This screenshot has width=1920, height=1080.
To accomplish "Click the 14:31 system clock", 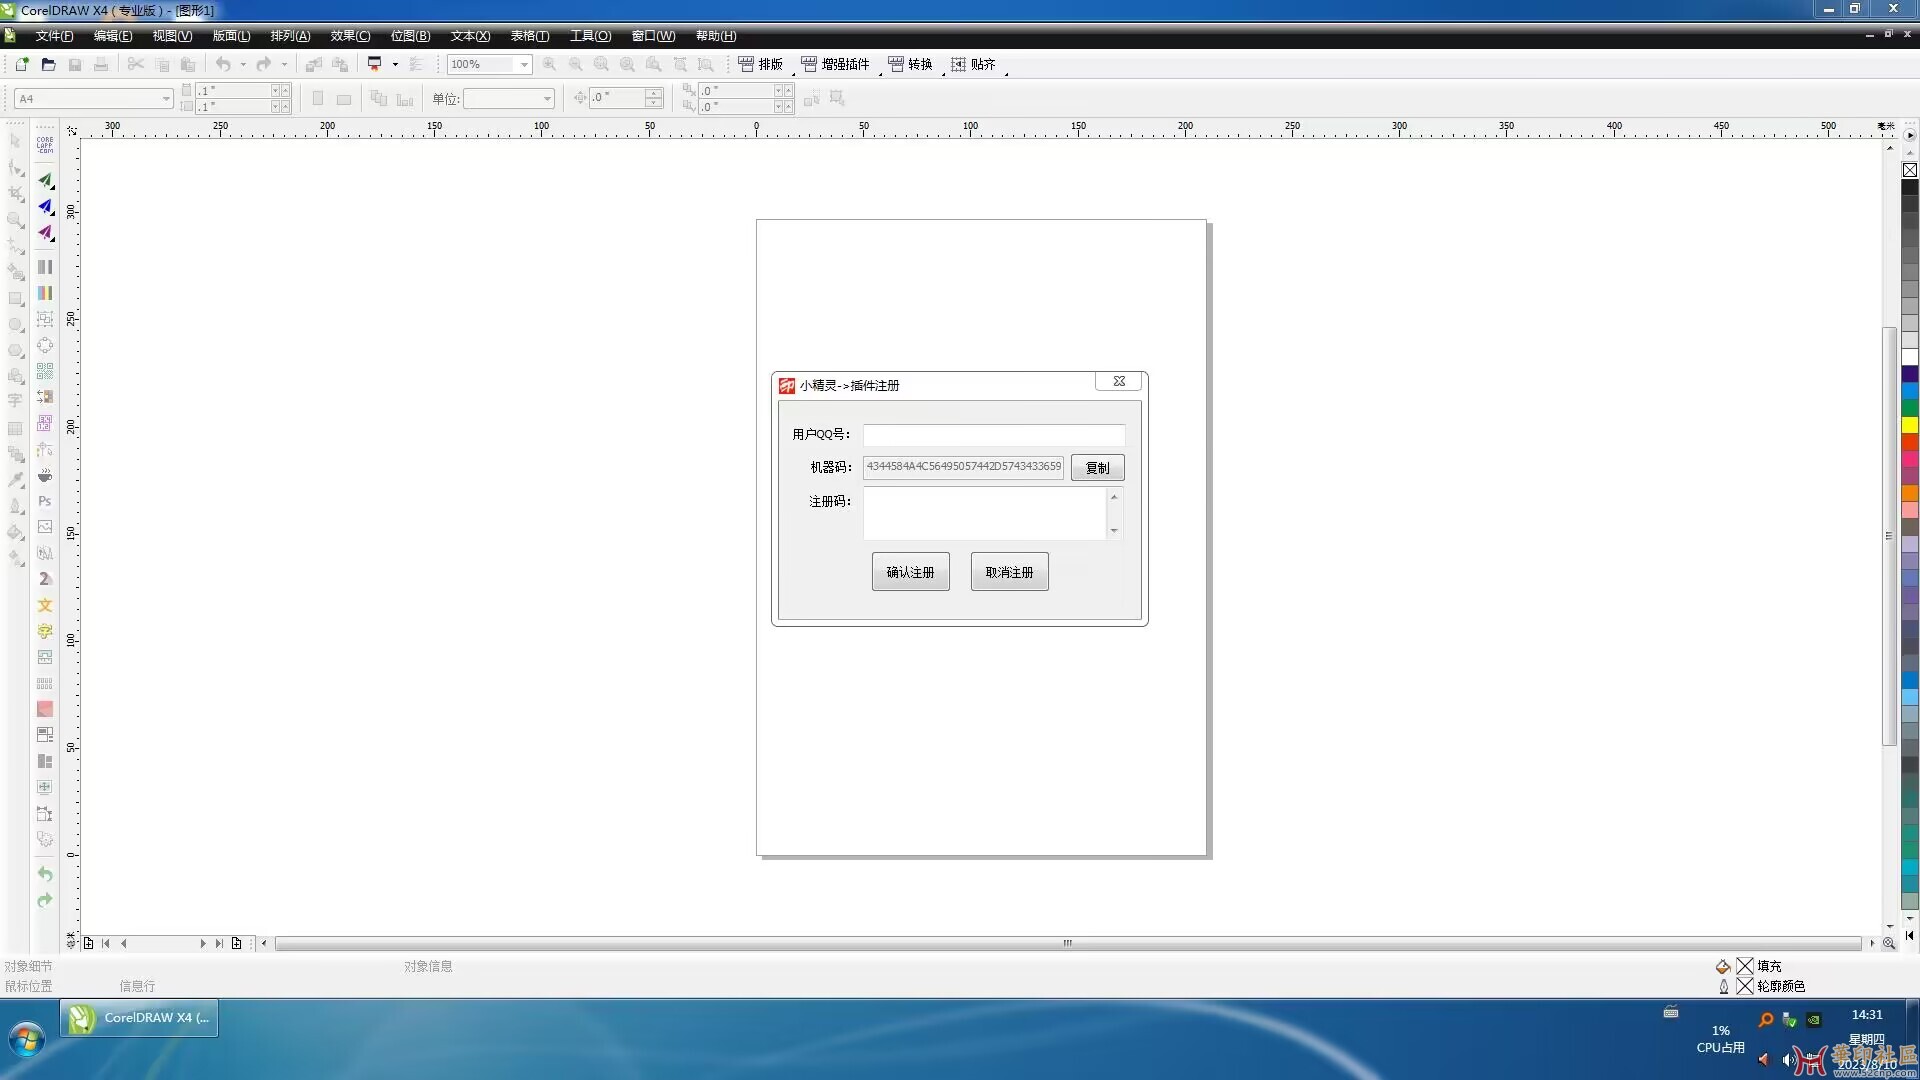I will coord(1866,1014).
